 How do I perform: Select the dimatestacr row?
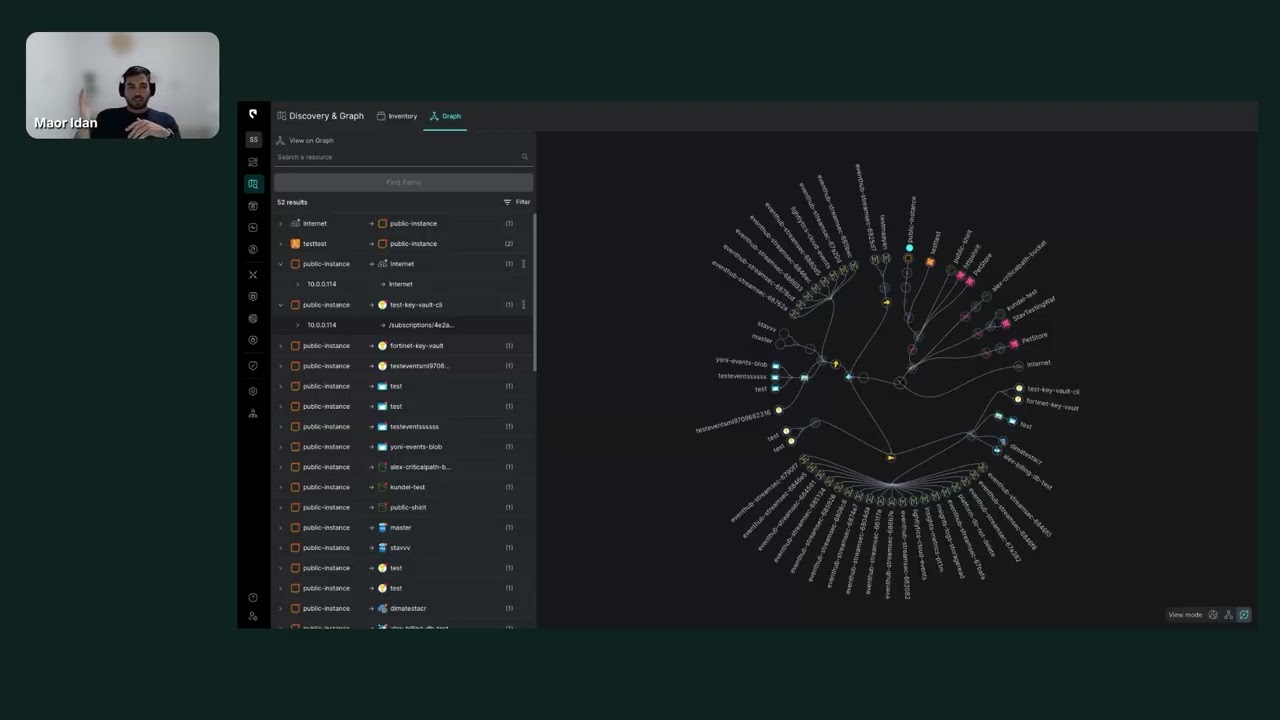403,608
